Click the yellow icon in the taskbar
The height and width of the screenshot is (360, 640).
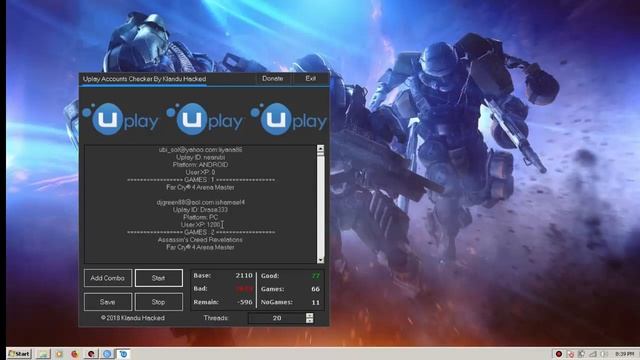click(59, 354)
